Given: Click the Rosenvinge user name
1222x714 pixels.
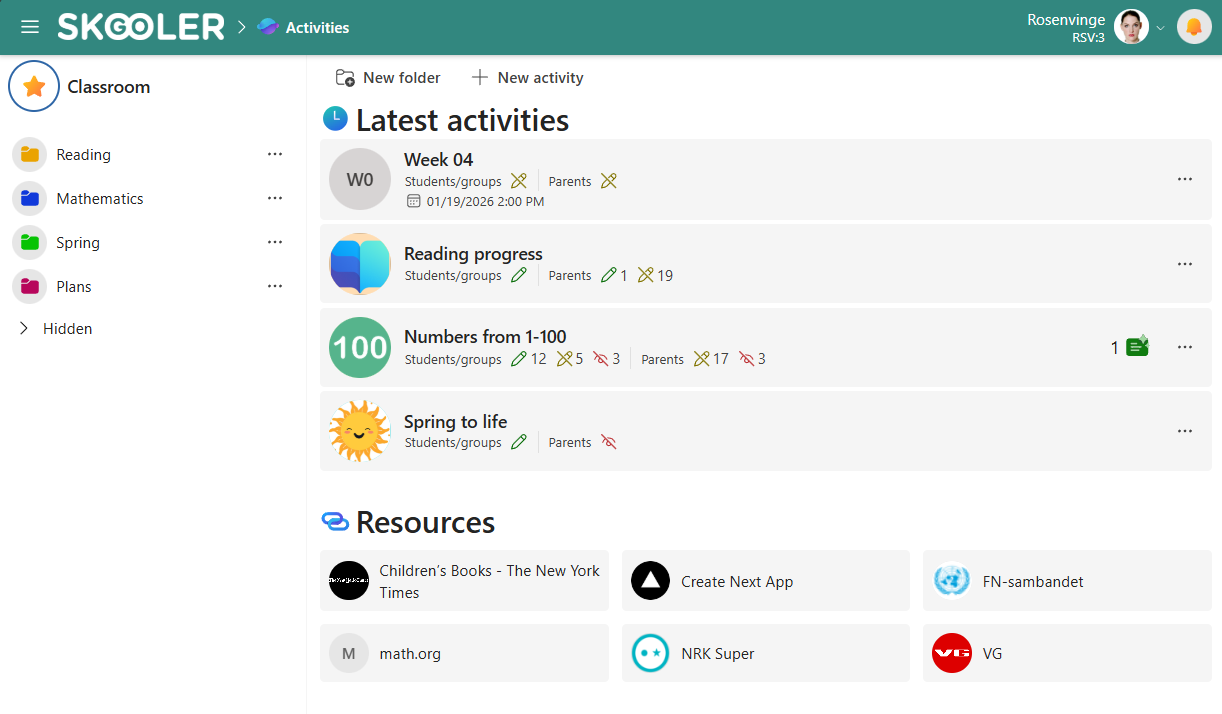Looking at the screenshot, I should (1066, 19).
